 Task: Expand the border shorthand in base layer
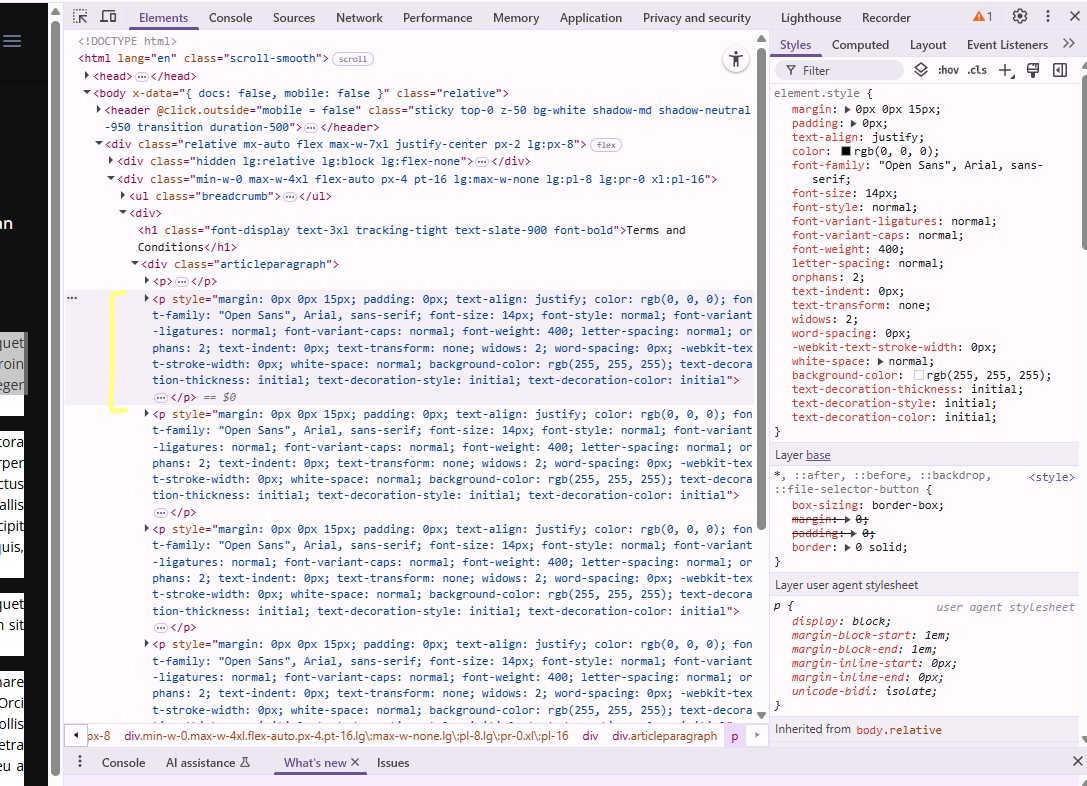(x=847, y=548)
